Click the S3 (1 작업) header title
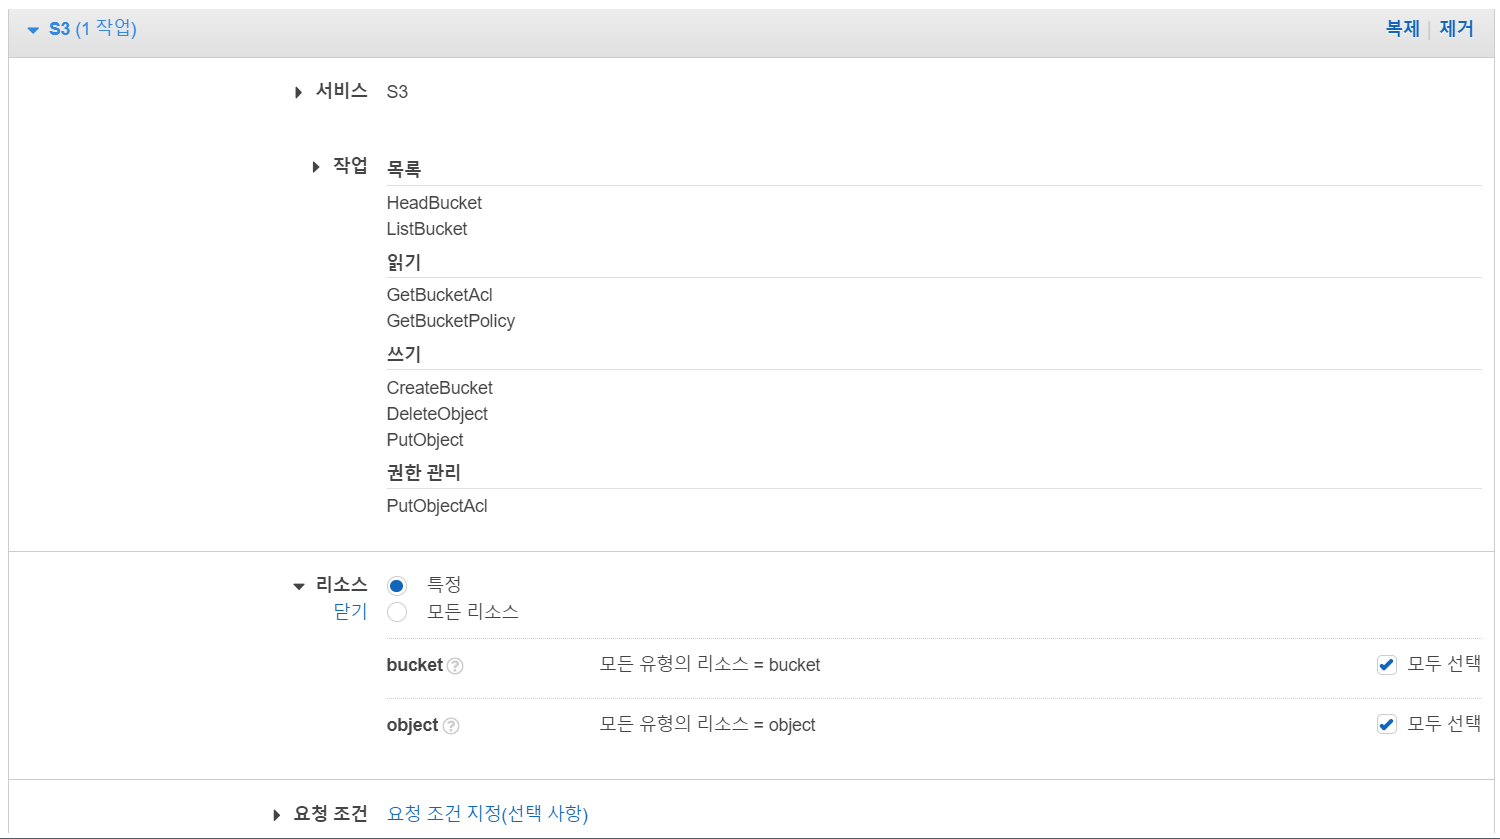 click(92, 29)
